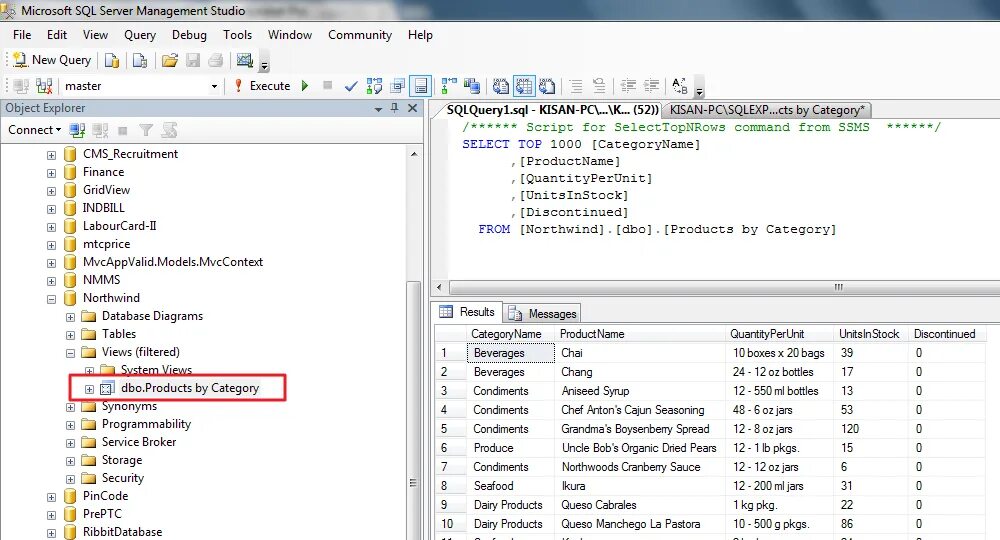Select the Security folder under Northwind
Viewport: 1000px width, 540px height.
click(122, 478)
